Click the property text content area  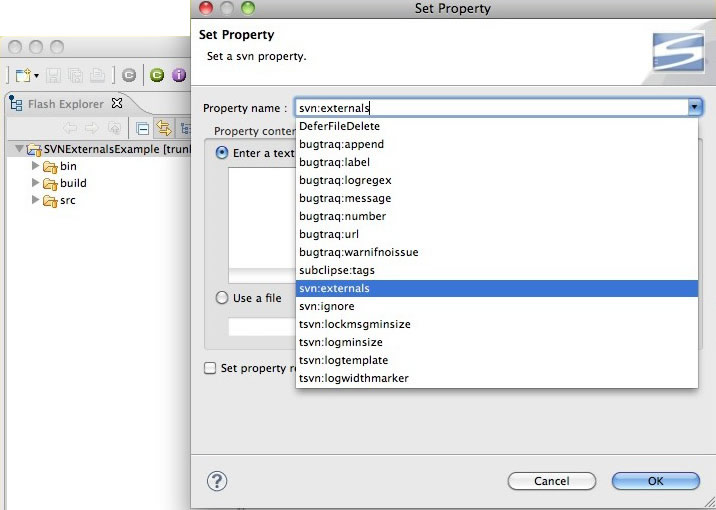click(x=262, y=225)
